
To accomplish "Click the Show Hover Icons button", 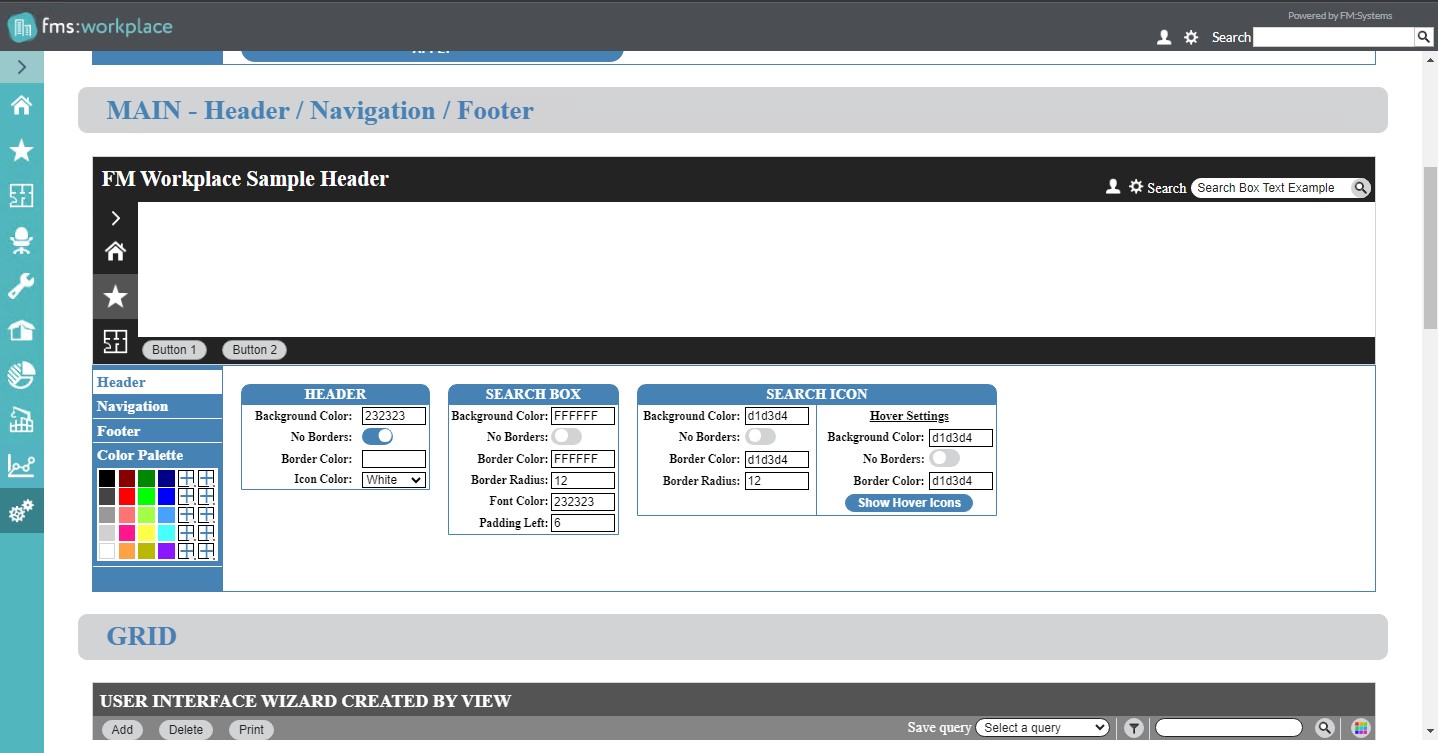I will point(908,503).
